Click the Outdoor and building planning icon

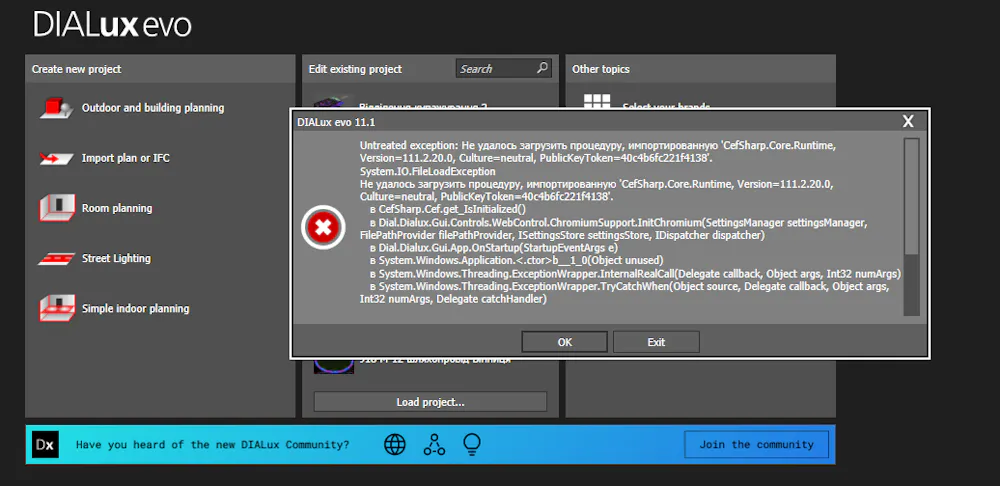[x=57, y=108]
